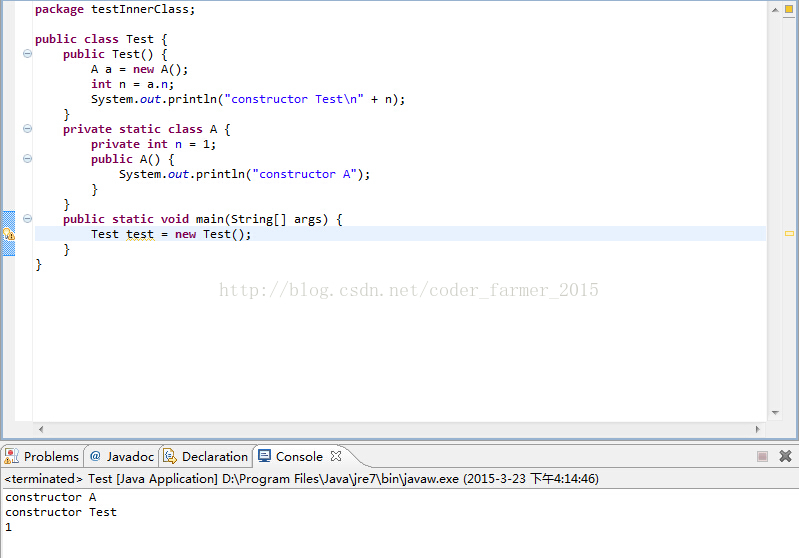Image resolution: width=799 pixels, height=558 pixels.
Task: Switch to the Declaration tab
Action: pos(206,456)
